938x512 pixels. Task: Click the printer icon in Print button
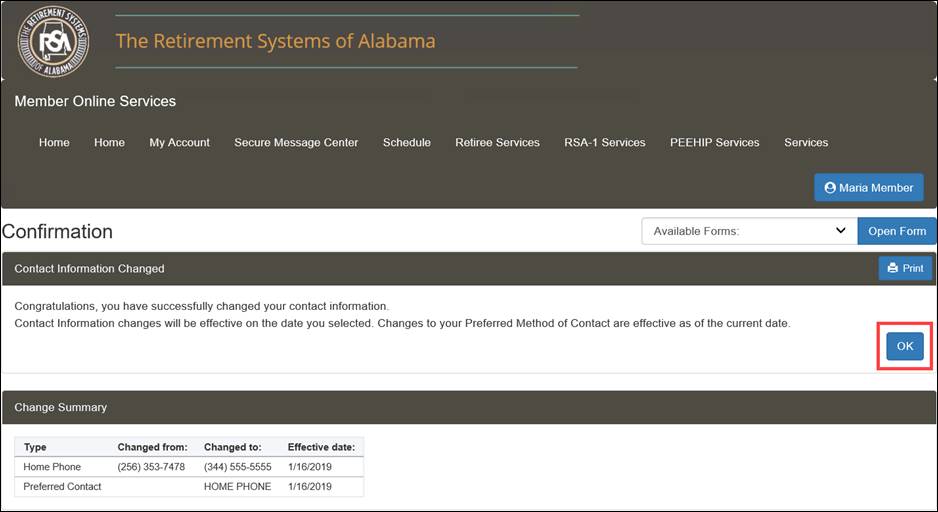(x=893, y=269)
